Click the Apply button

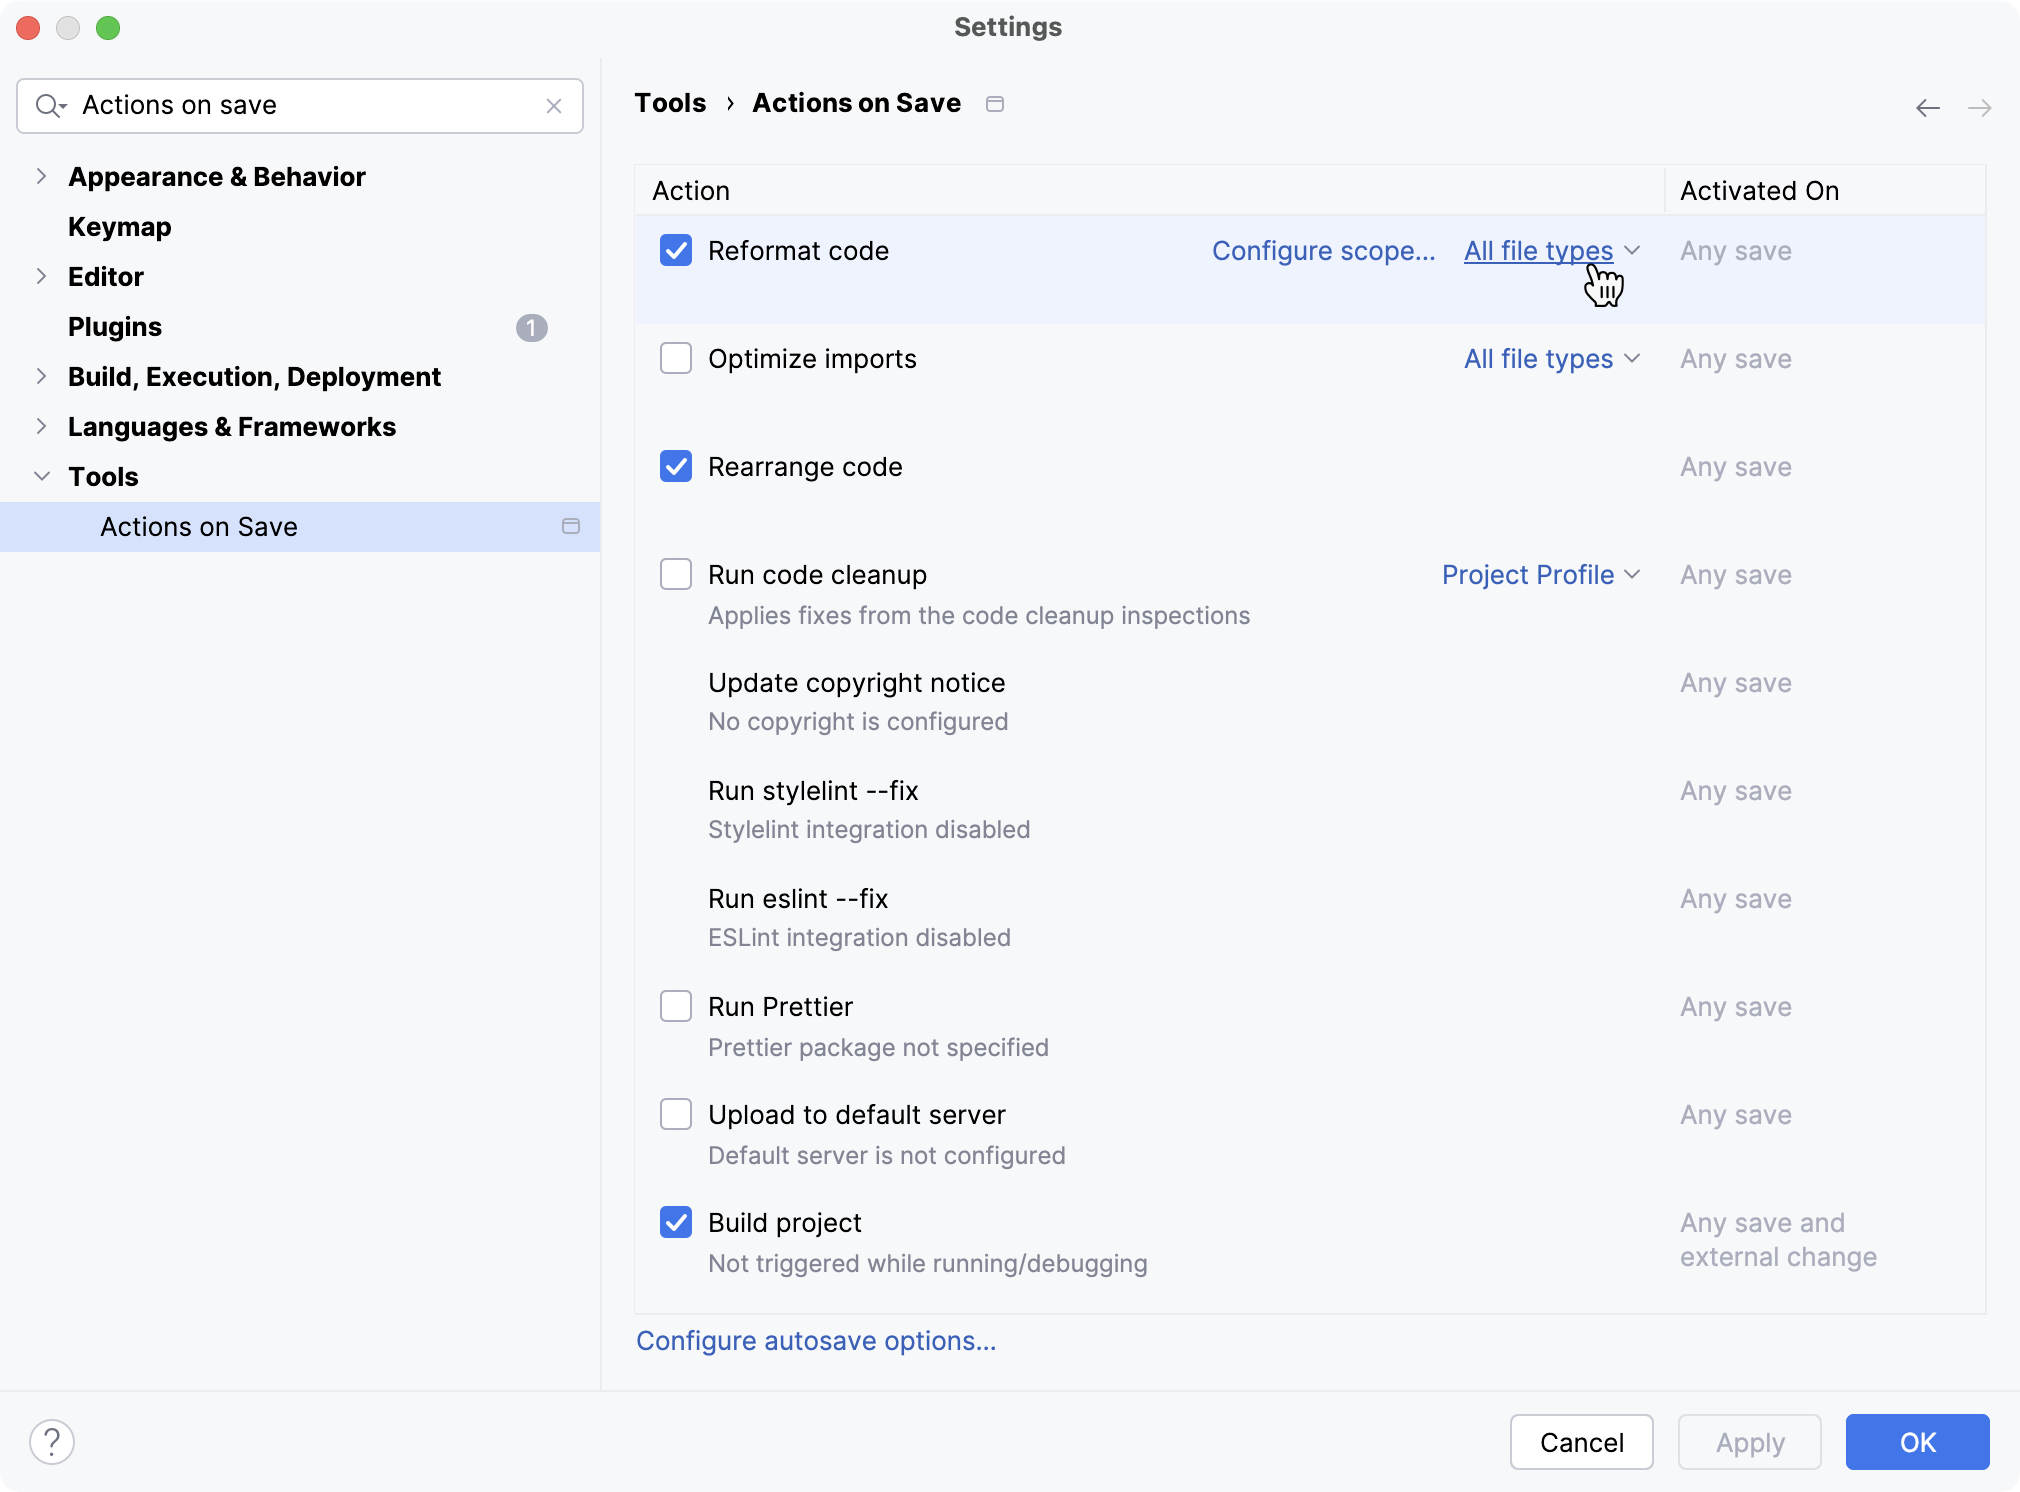click(x=1749, y=1441)
